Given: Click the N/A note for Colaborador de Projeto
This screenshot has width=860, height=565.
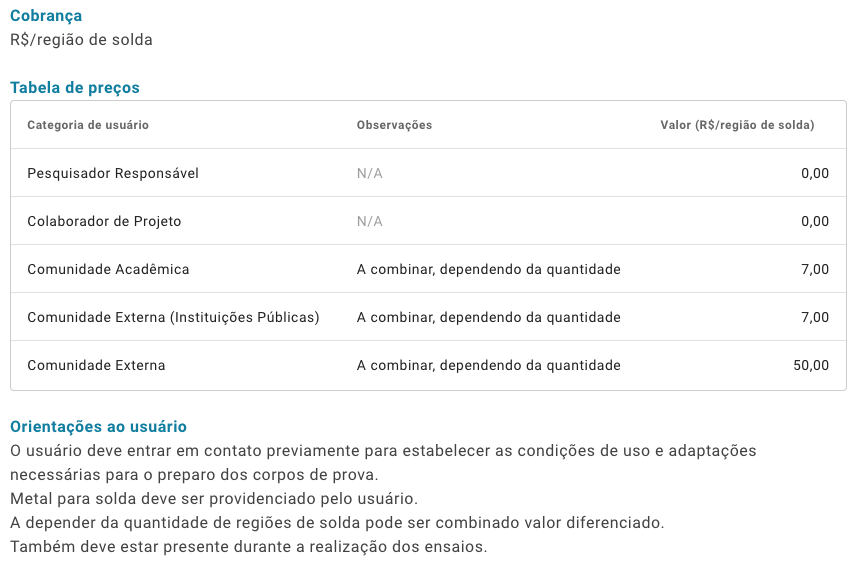Looking at the screenshot, I should click(370, 222).
